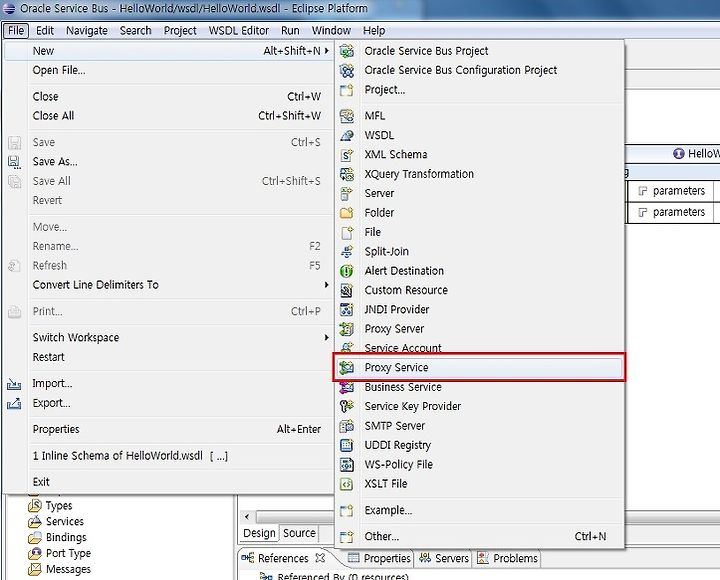Click the Custom Resource icon
Viewport: 720px width, 580px height.
347,290
